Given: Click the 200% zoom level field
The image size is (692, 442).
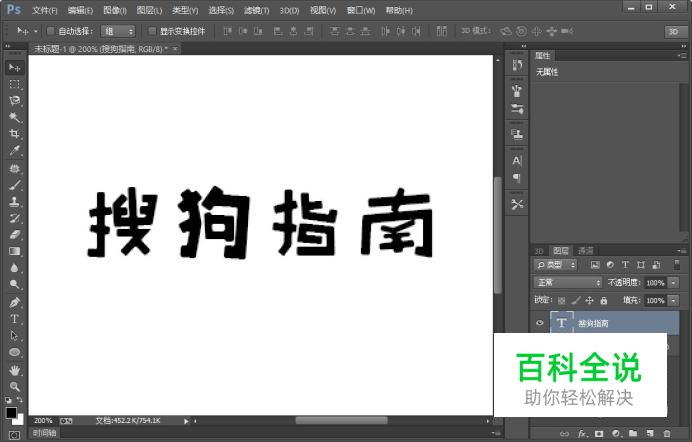Looking at the screenshot, I should coord(43,421).
